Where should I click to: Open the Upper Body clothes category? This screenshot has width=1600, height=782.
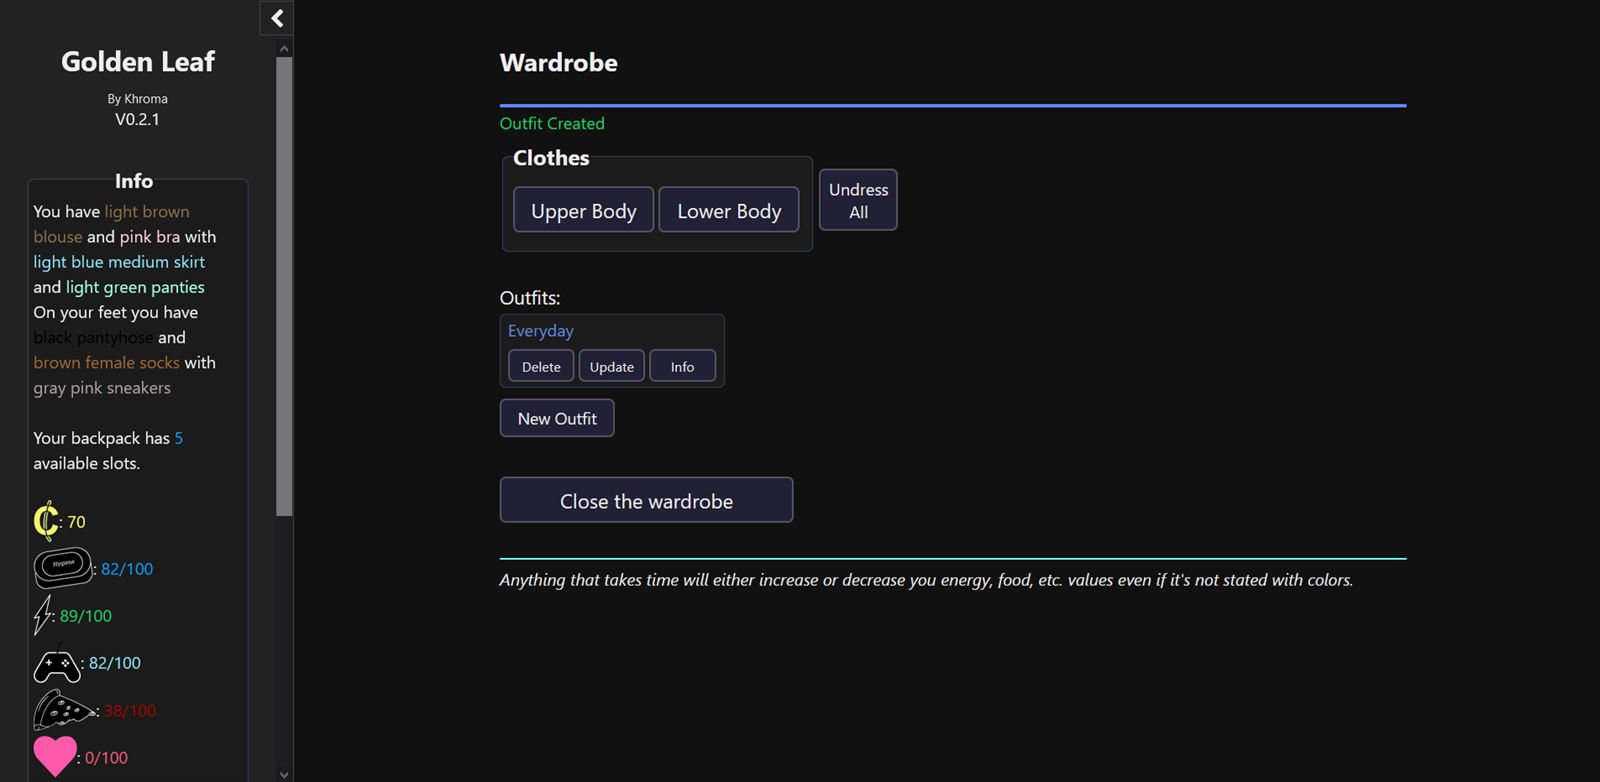coord(583,210)
